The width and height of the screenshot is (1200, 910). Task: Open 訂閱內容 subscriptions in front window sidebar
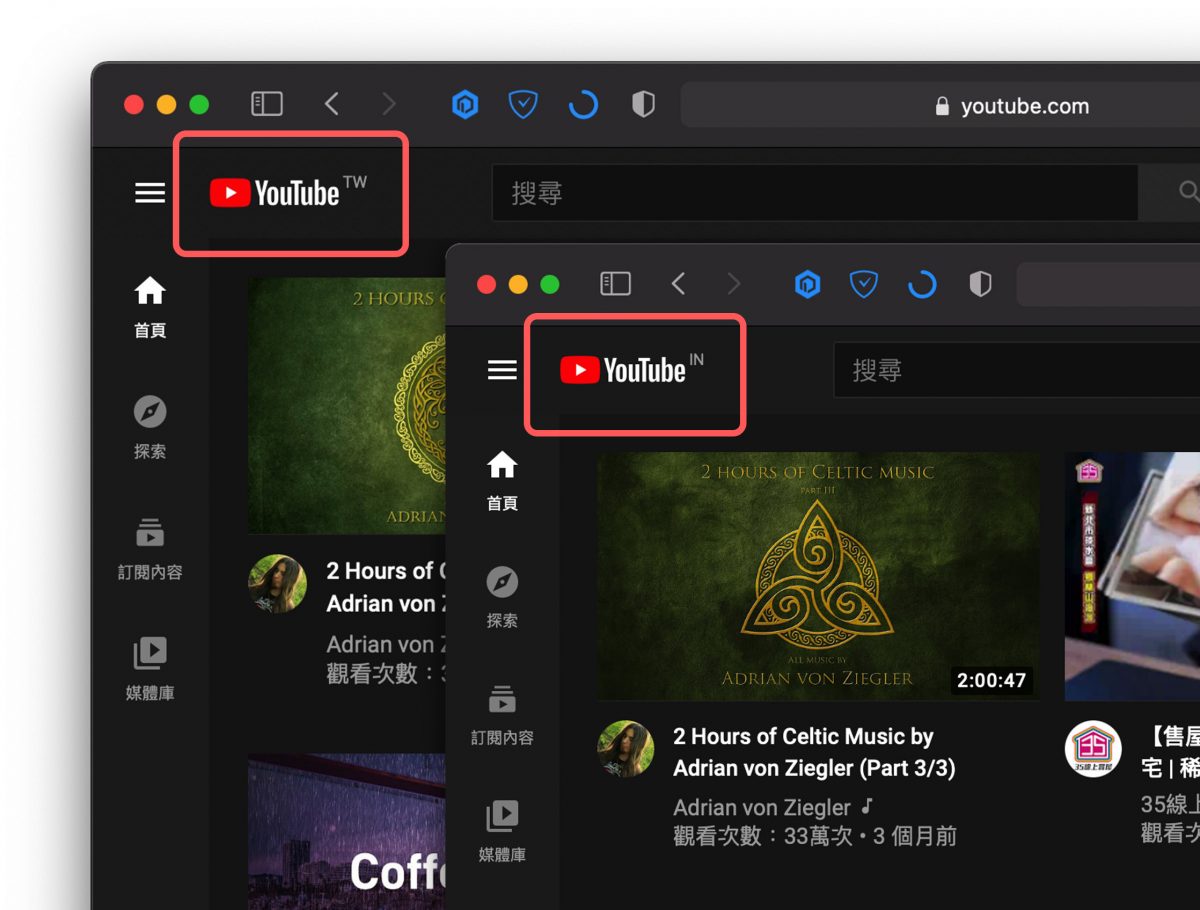[502, 715]
